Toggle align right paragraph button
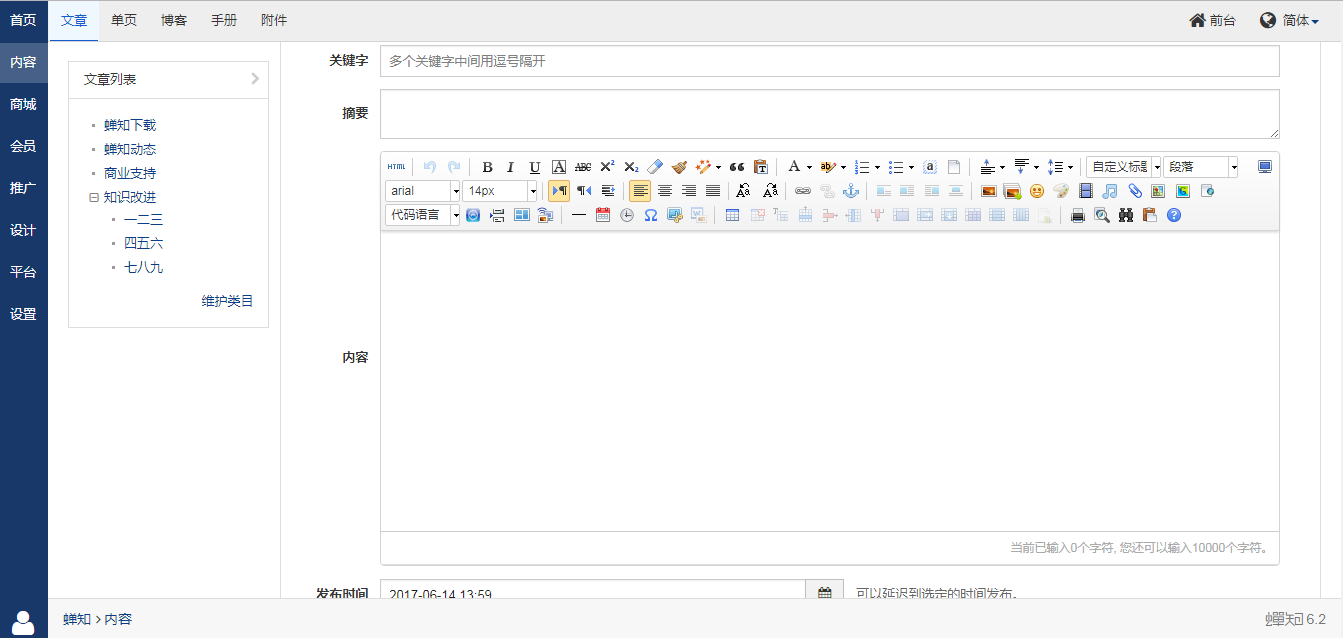Image resolution: width=1343 pixels, height=638 pixels. [x=688, y=191]
